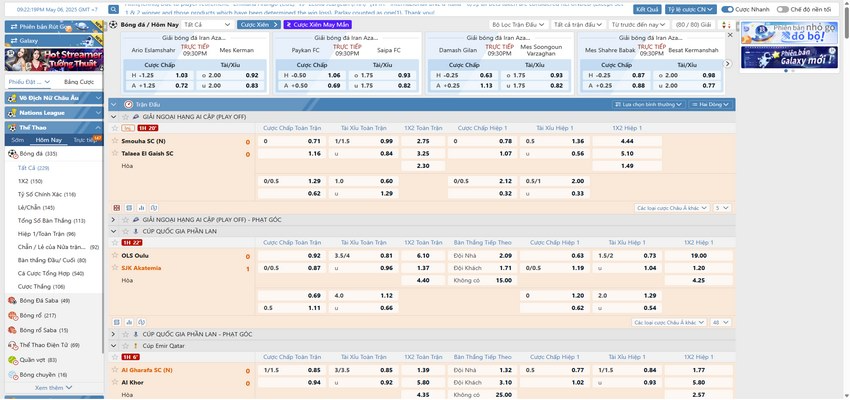Open the Phiếu Đặt tab
Image resolution: width=850 pixels, height=400 pixels.
[x=30, y=82]
